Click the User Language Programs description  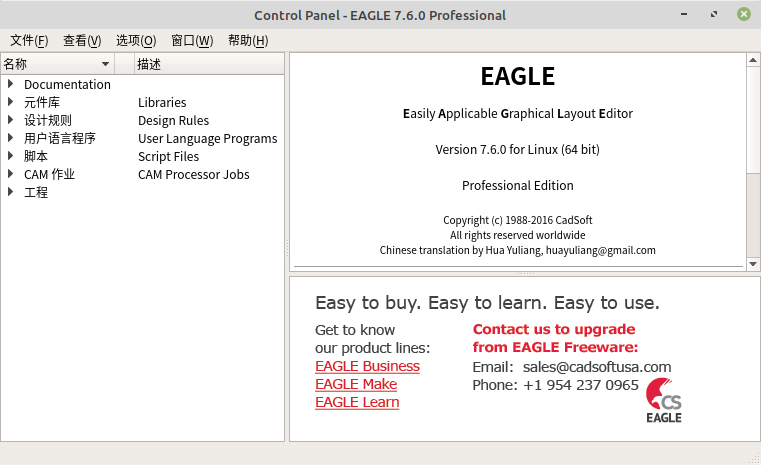pos(208,138)
